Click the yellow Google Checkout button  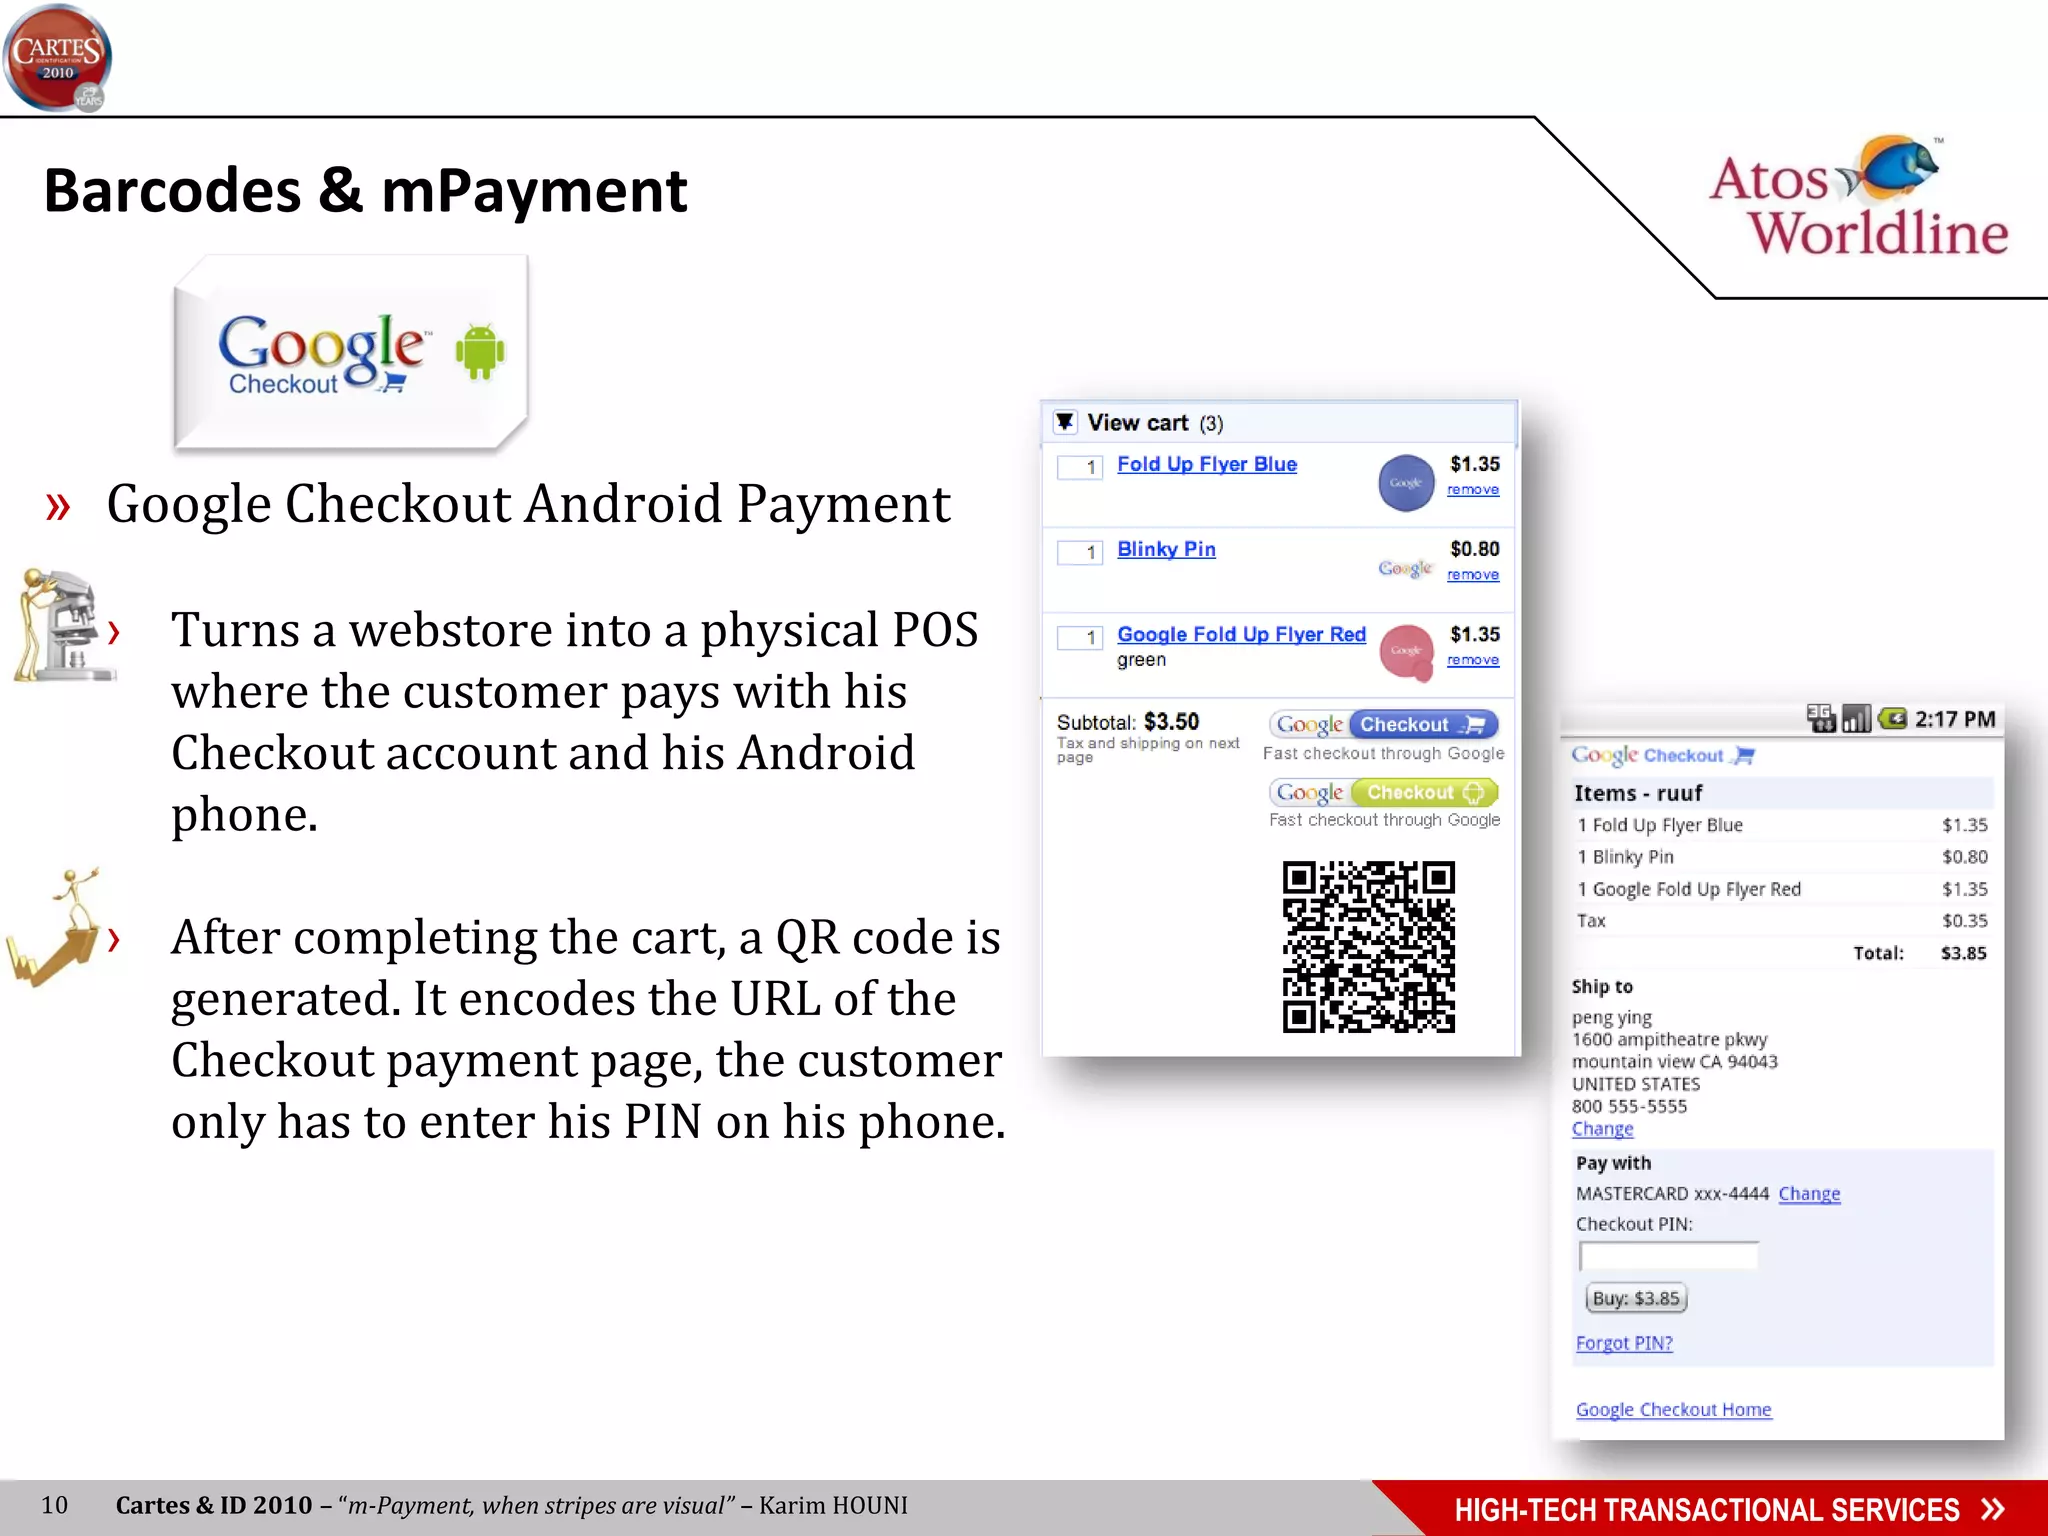[x=1384, y=792]
